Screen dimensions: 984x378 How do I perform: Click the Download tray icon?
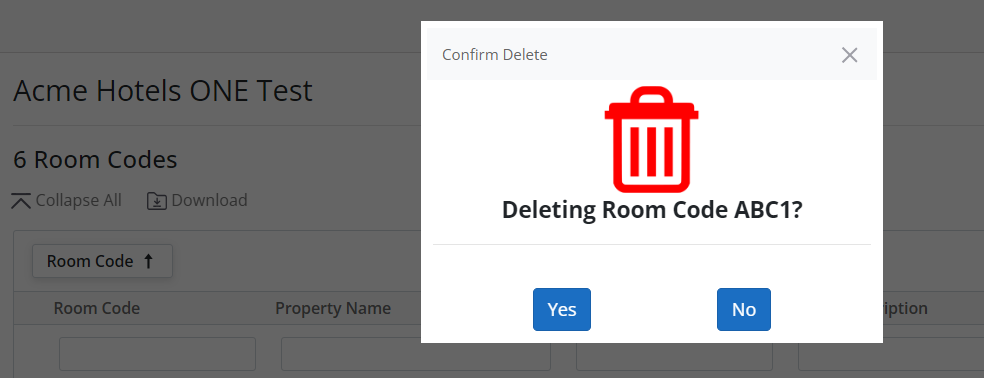(x=157, y=201)
